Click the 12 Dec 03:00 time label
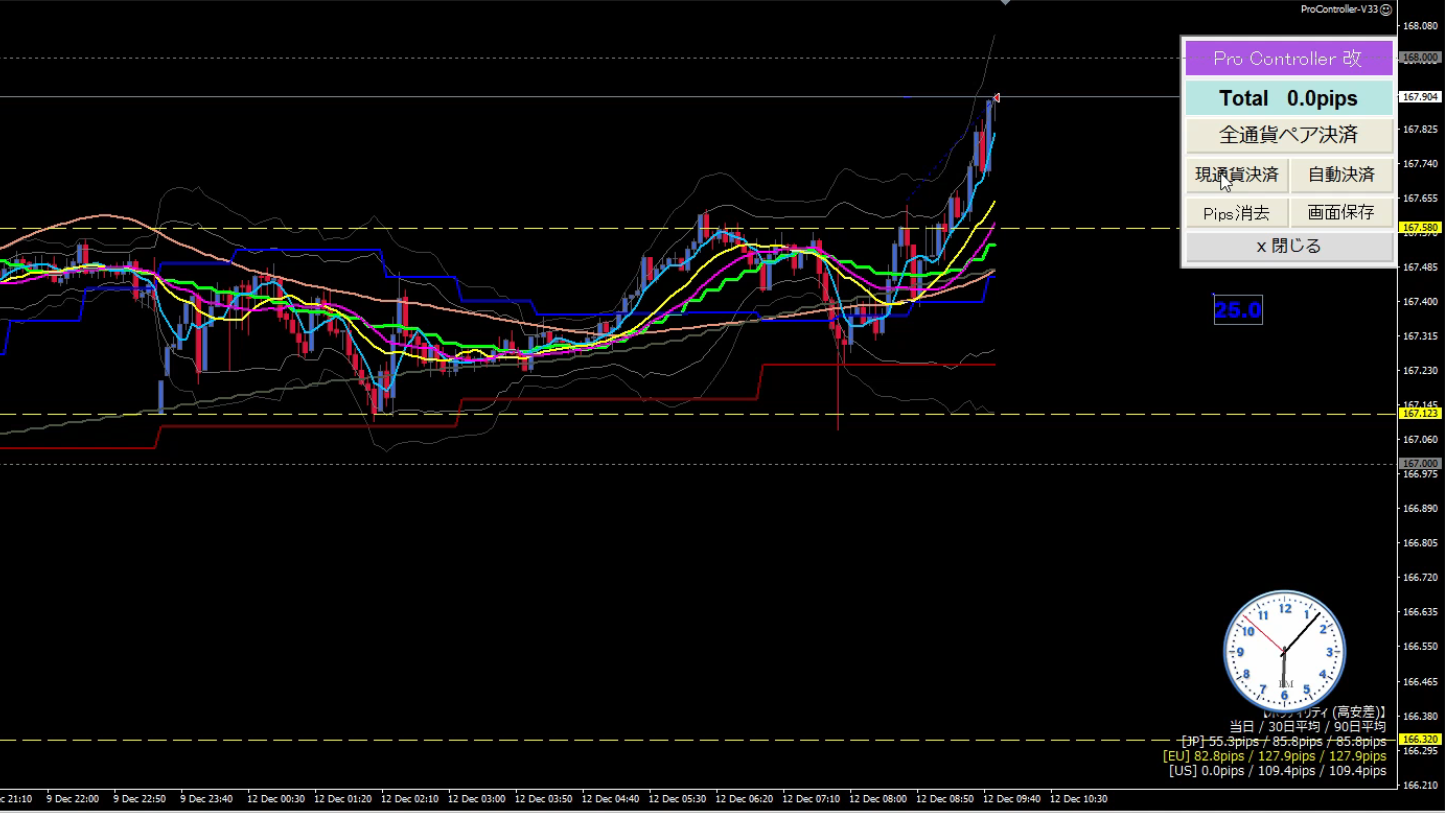1445x813 pixels. 476,799
